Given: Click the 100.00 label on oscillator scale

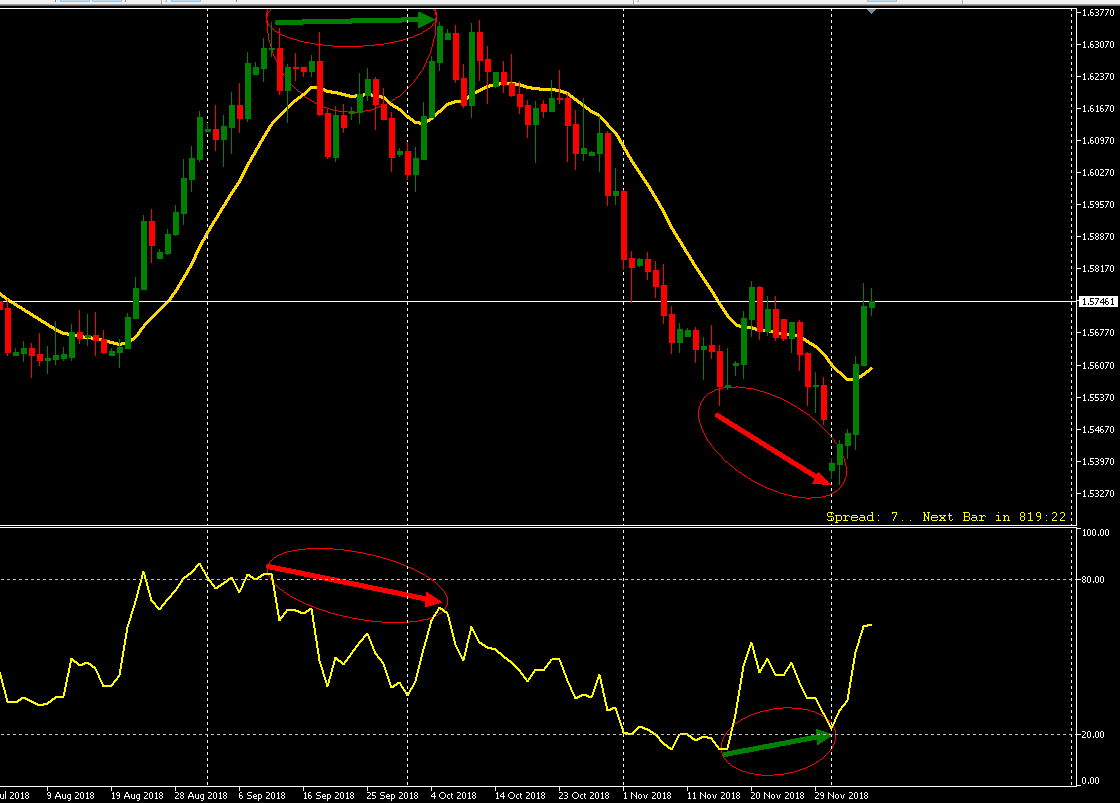Looking at the screenshot, I should point(1093,534).
